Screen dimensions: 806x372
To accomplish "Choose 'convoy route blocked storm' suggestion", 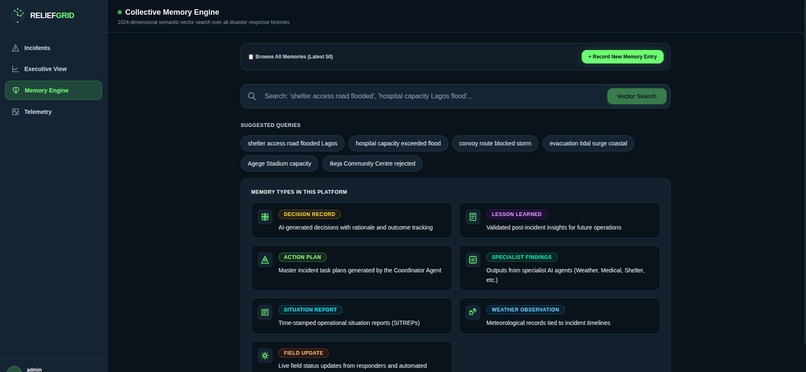I will [x=495, y=143].
